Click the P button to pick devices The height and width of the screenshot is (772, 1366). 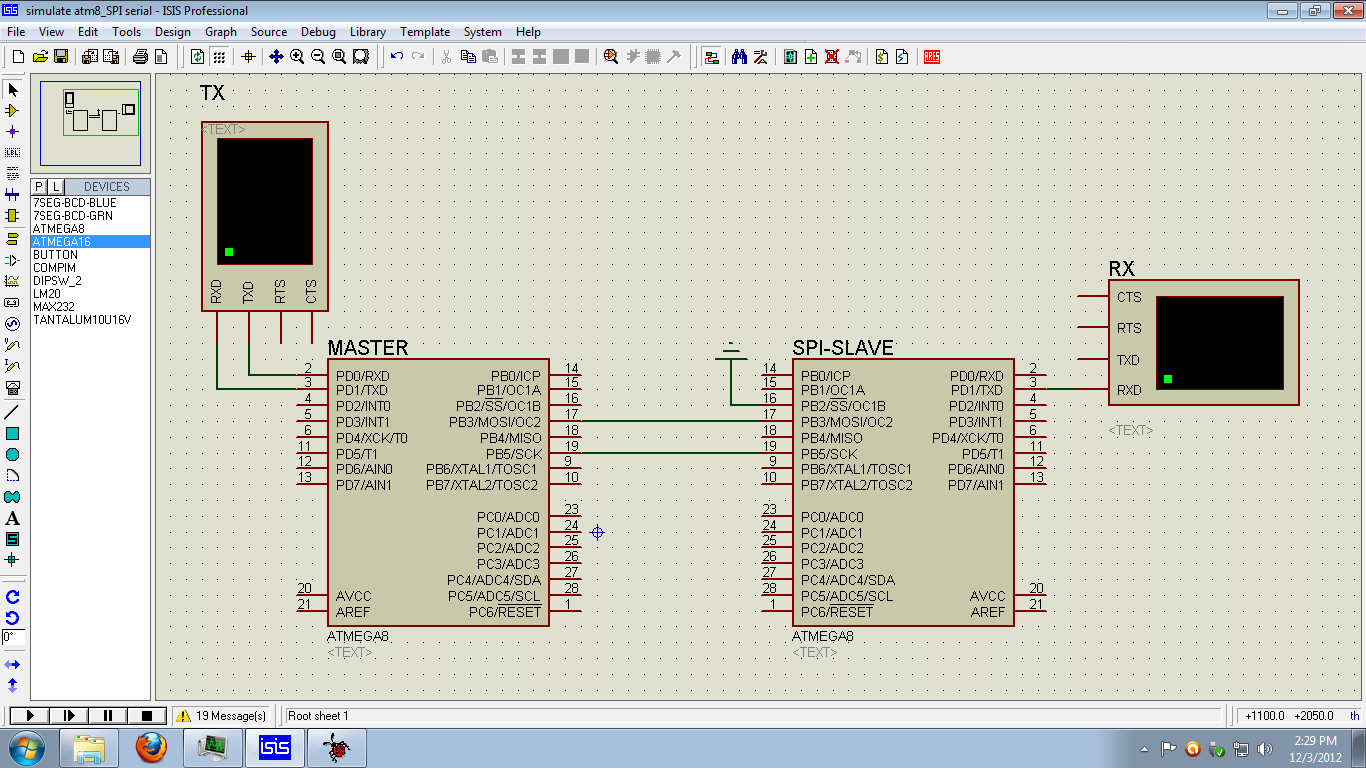(37, 186)
